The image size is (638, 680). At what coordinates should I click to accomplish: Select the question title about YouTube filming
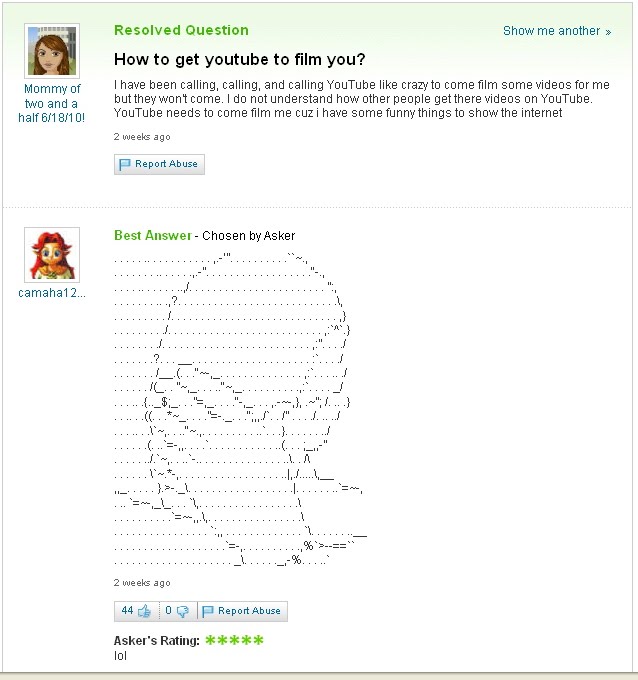(239, 59)
